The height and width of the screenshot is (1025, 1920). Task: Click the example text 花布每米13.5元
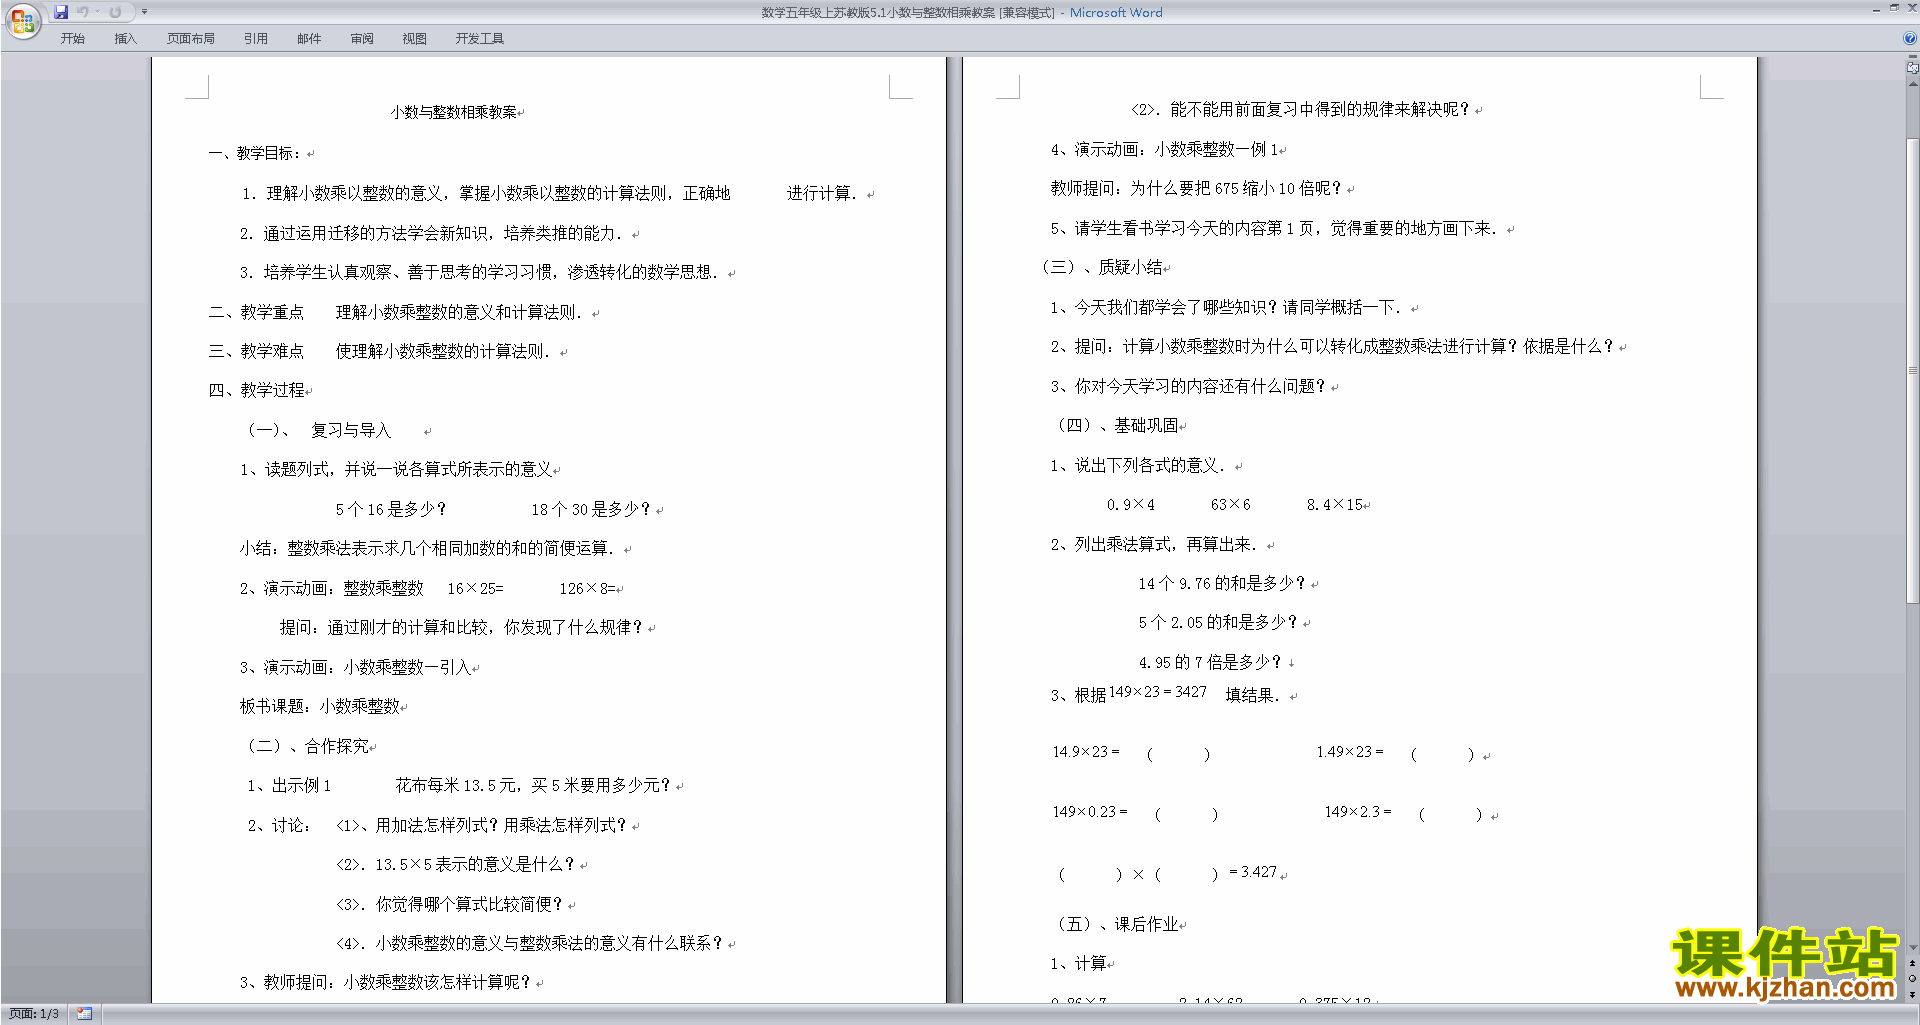pos(456,785)
